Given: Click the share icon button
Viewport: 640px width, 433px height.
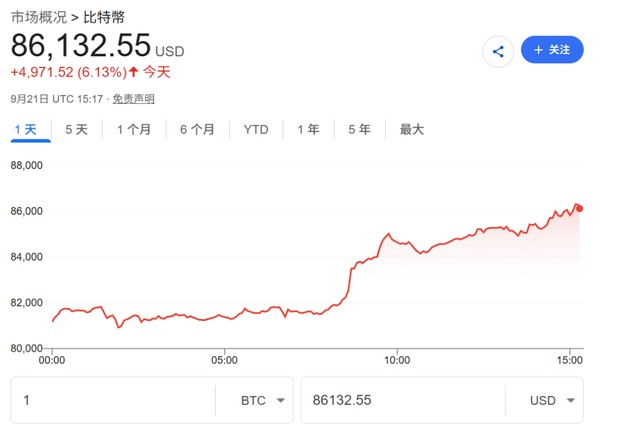Looking at the screenshot, I should (x=498, y=51).
